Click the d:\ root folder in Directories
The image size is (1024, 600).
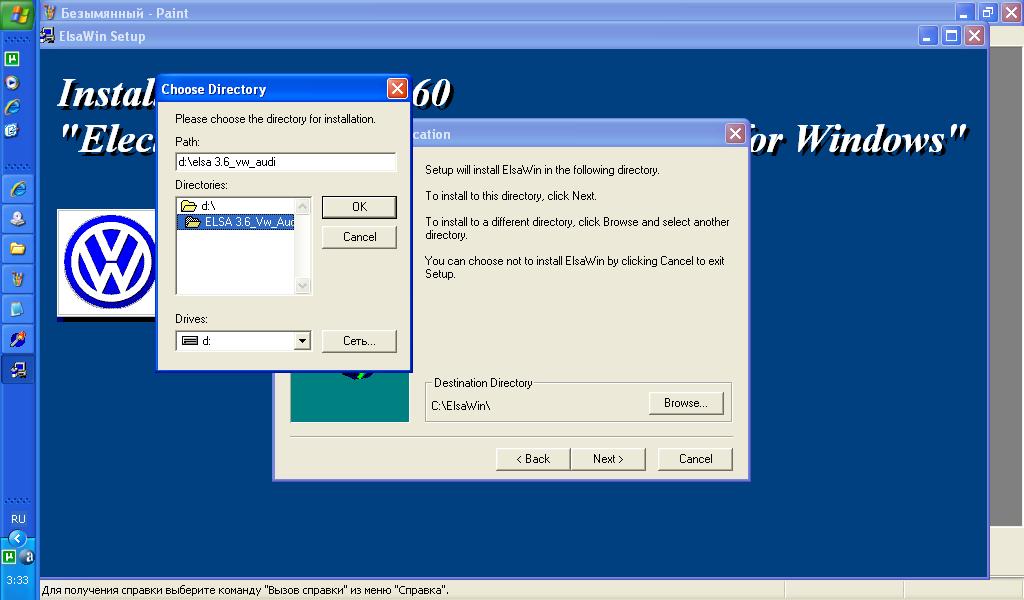click(x=207, y=206)
